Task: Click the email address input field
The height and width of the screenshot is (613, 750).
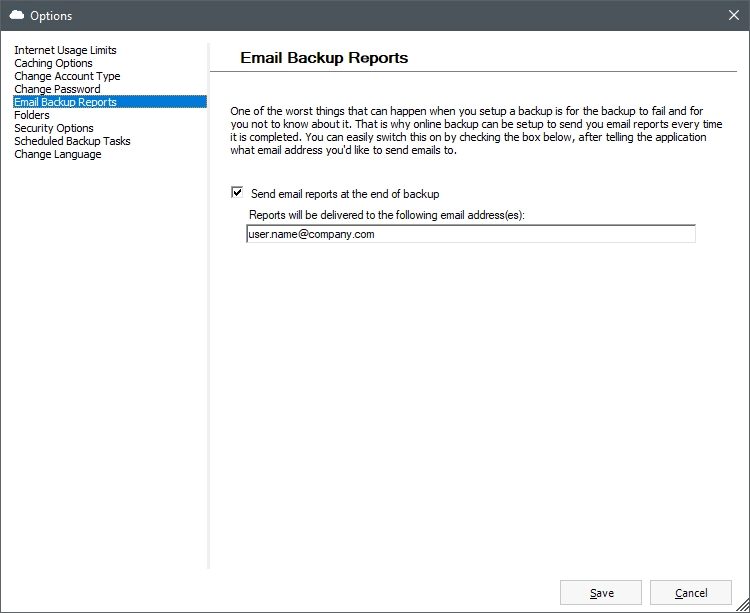Action: (470, 234)
